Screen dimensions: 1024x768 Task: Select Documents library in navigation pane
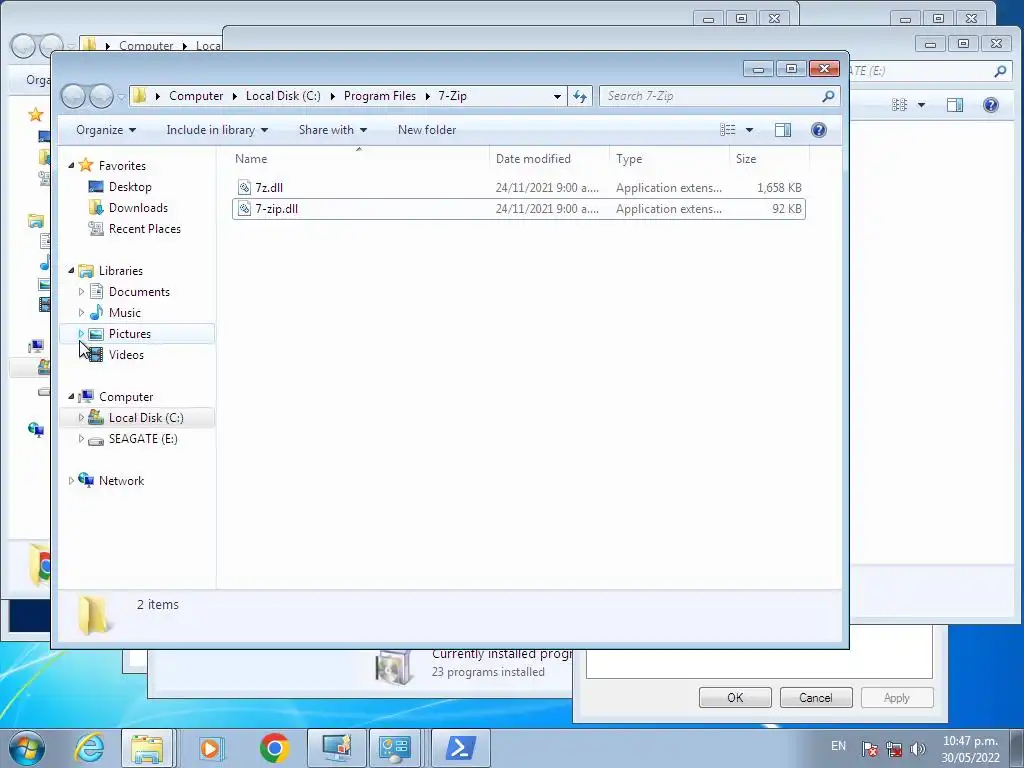(x=139, y=292)
